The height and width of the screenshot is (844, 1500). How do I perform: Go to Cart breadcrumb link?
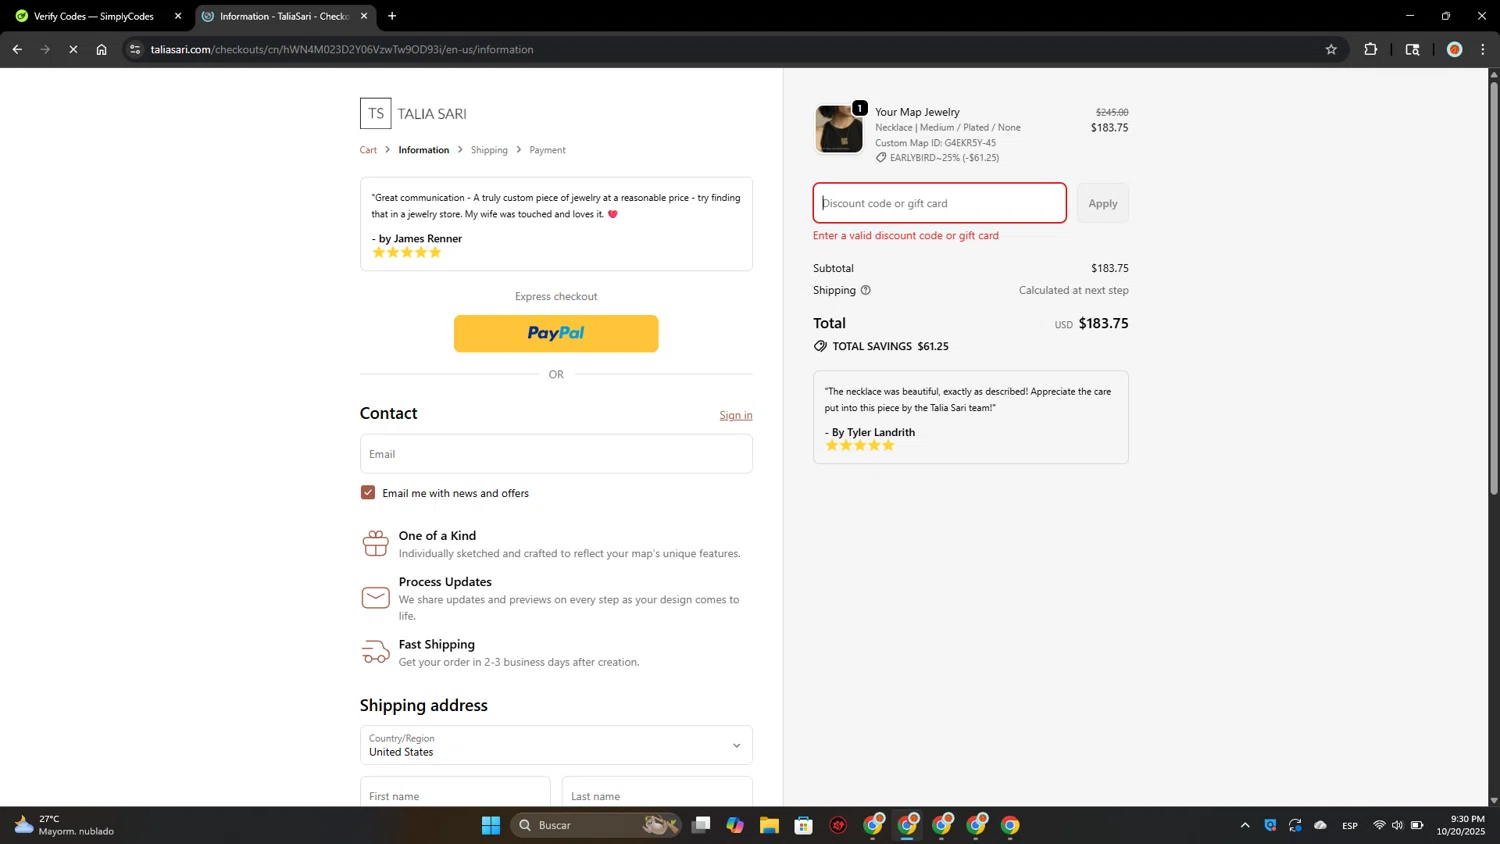(368, 150)
